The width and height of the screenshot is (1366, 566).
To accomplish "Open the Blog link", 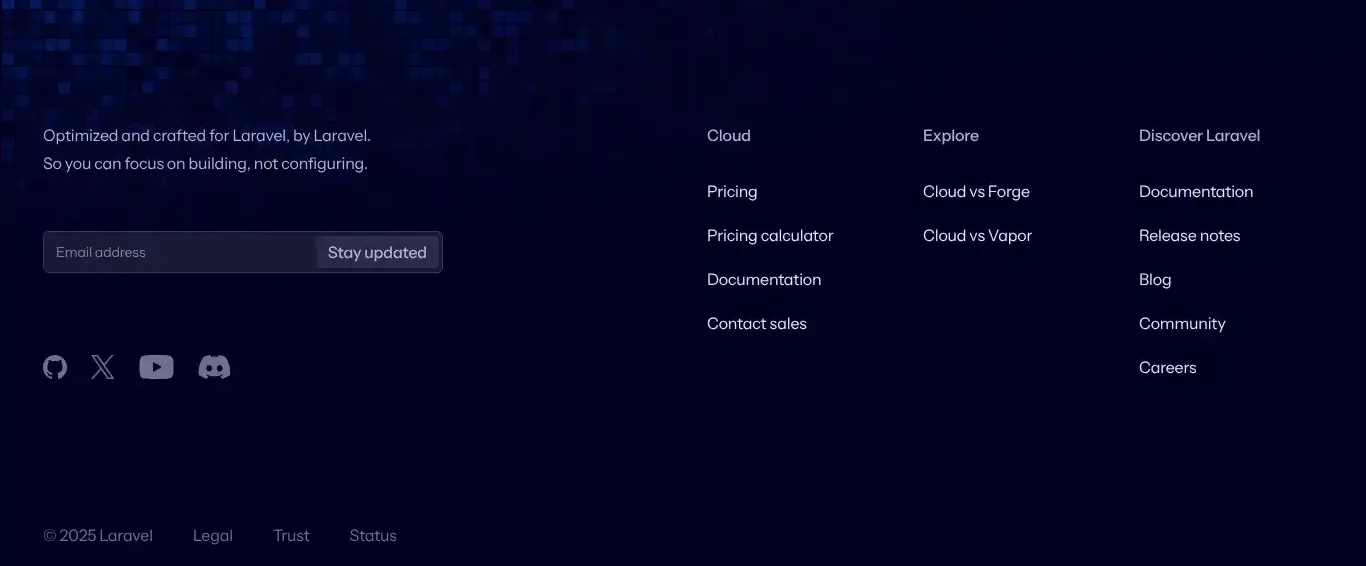I will pos(1155,279).
